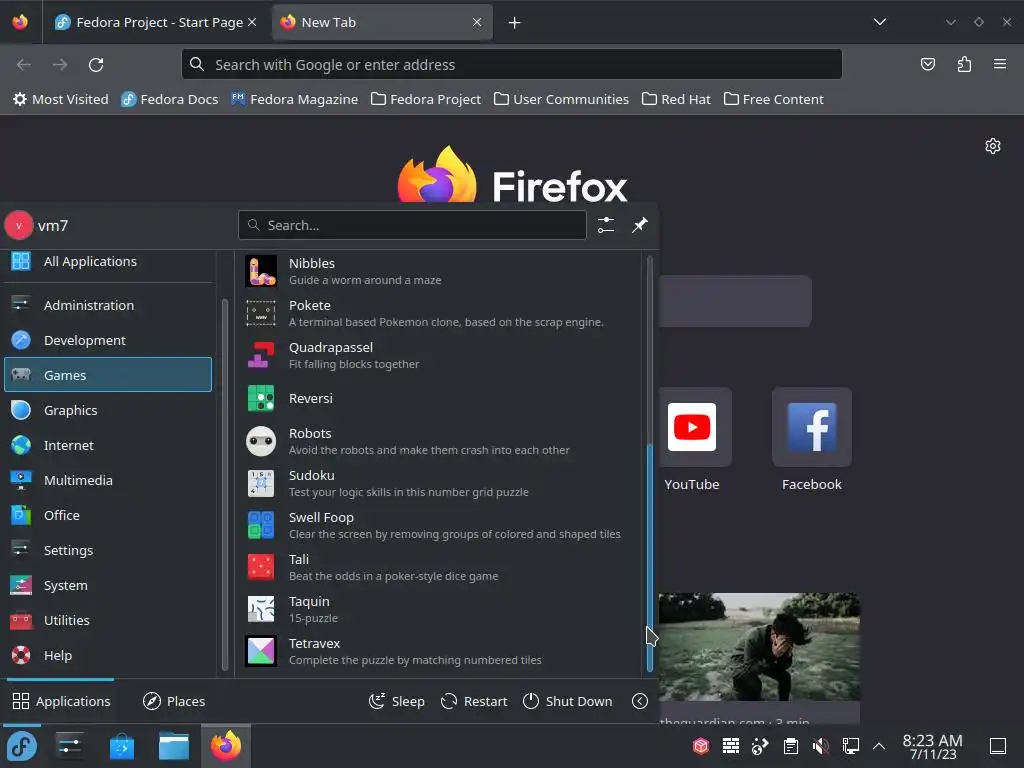
Task: Open Save to Pocket
Action: tap(927, 64)
